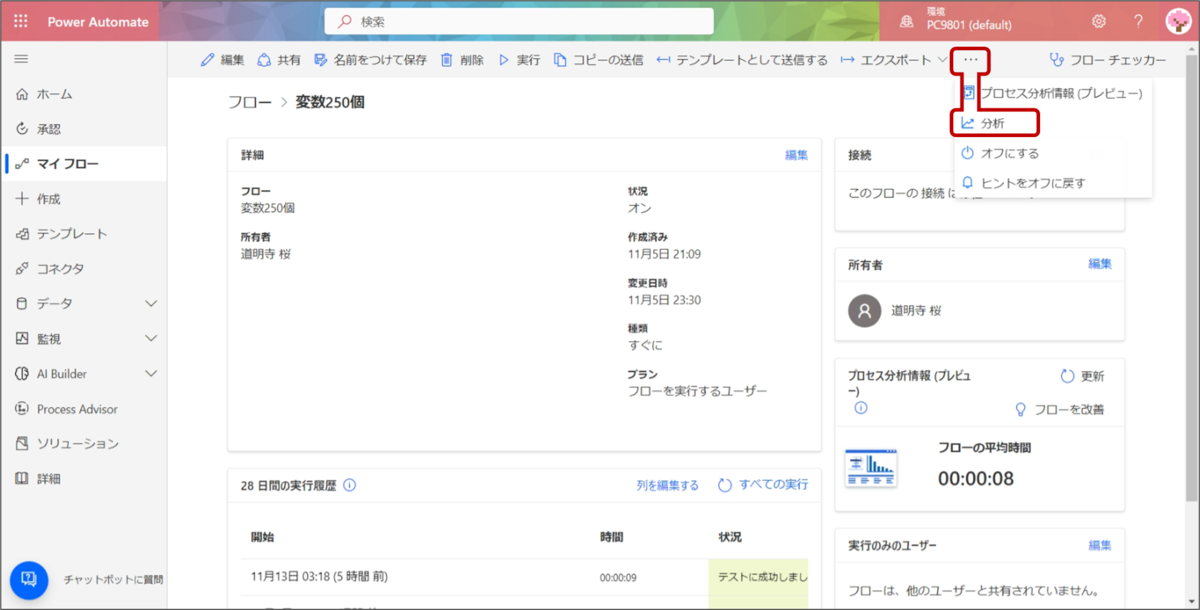The height and width of the screenshot is (610, 1200).
Task: Click 列を編集する link
Action: 668,485
